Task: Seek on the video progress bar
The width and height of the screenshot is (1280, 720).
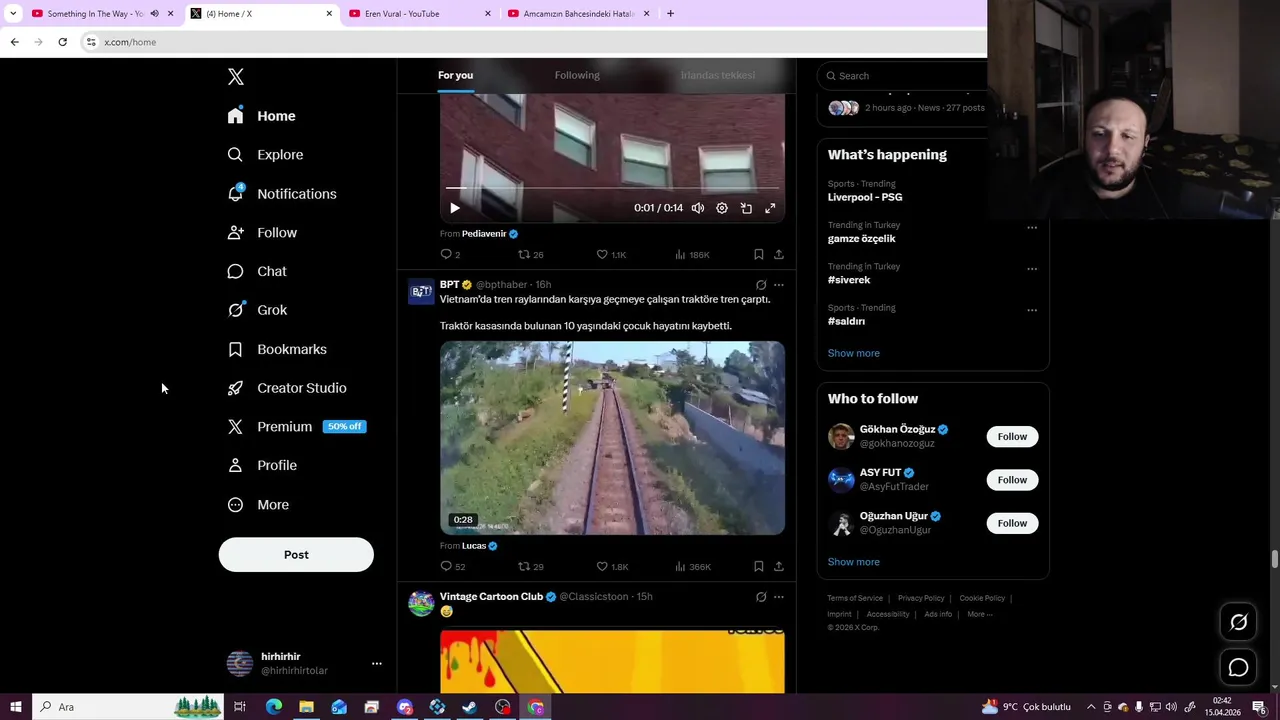Action: click(612, 188)
